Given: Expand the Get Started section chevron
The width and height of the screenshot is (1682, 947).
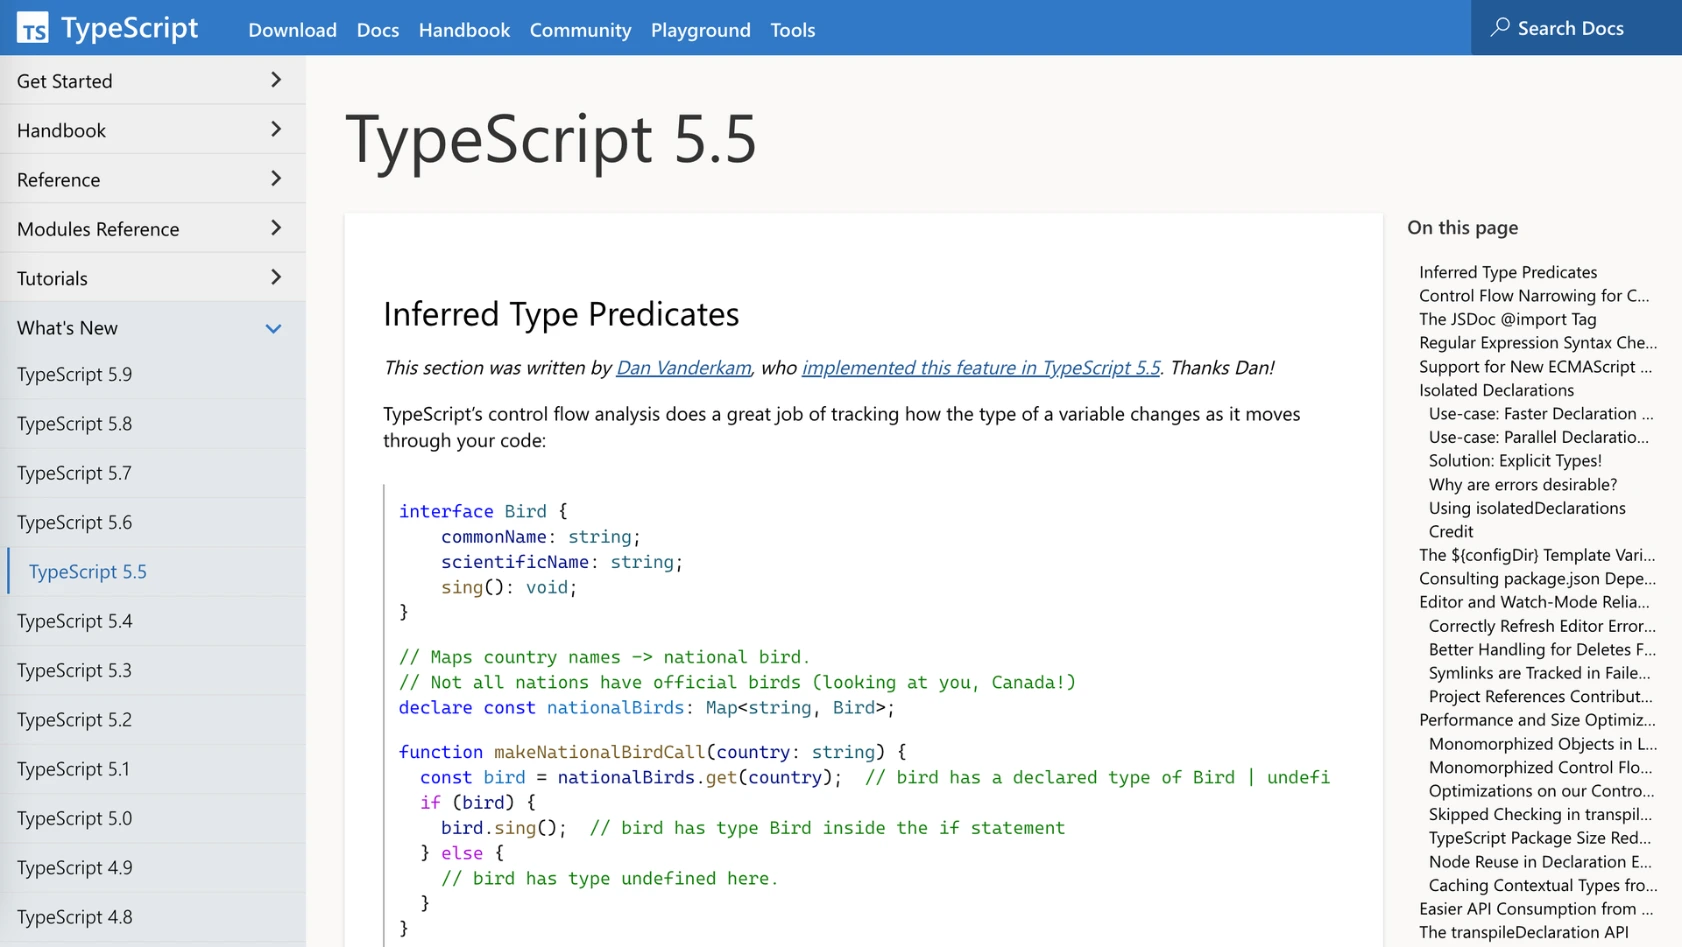Looking at the screenshot, I should coord(276,80).
